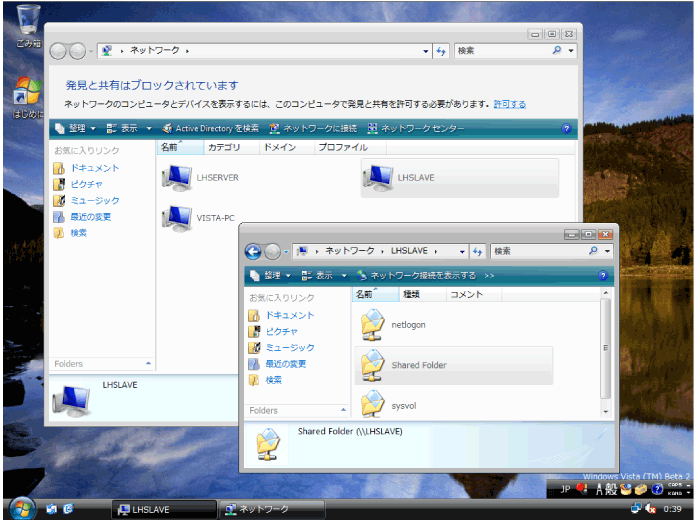Switch to ネットワーク taskbar button
700x520 pixels.
[271, 509]
